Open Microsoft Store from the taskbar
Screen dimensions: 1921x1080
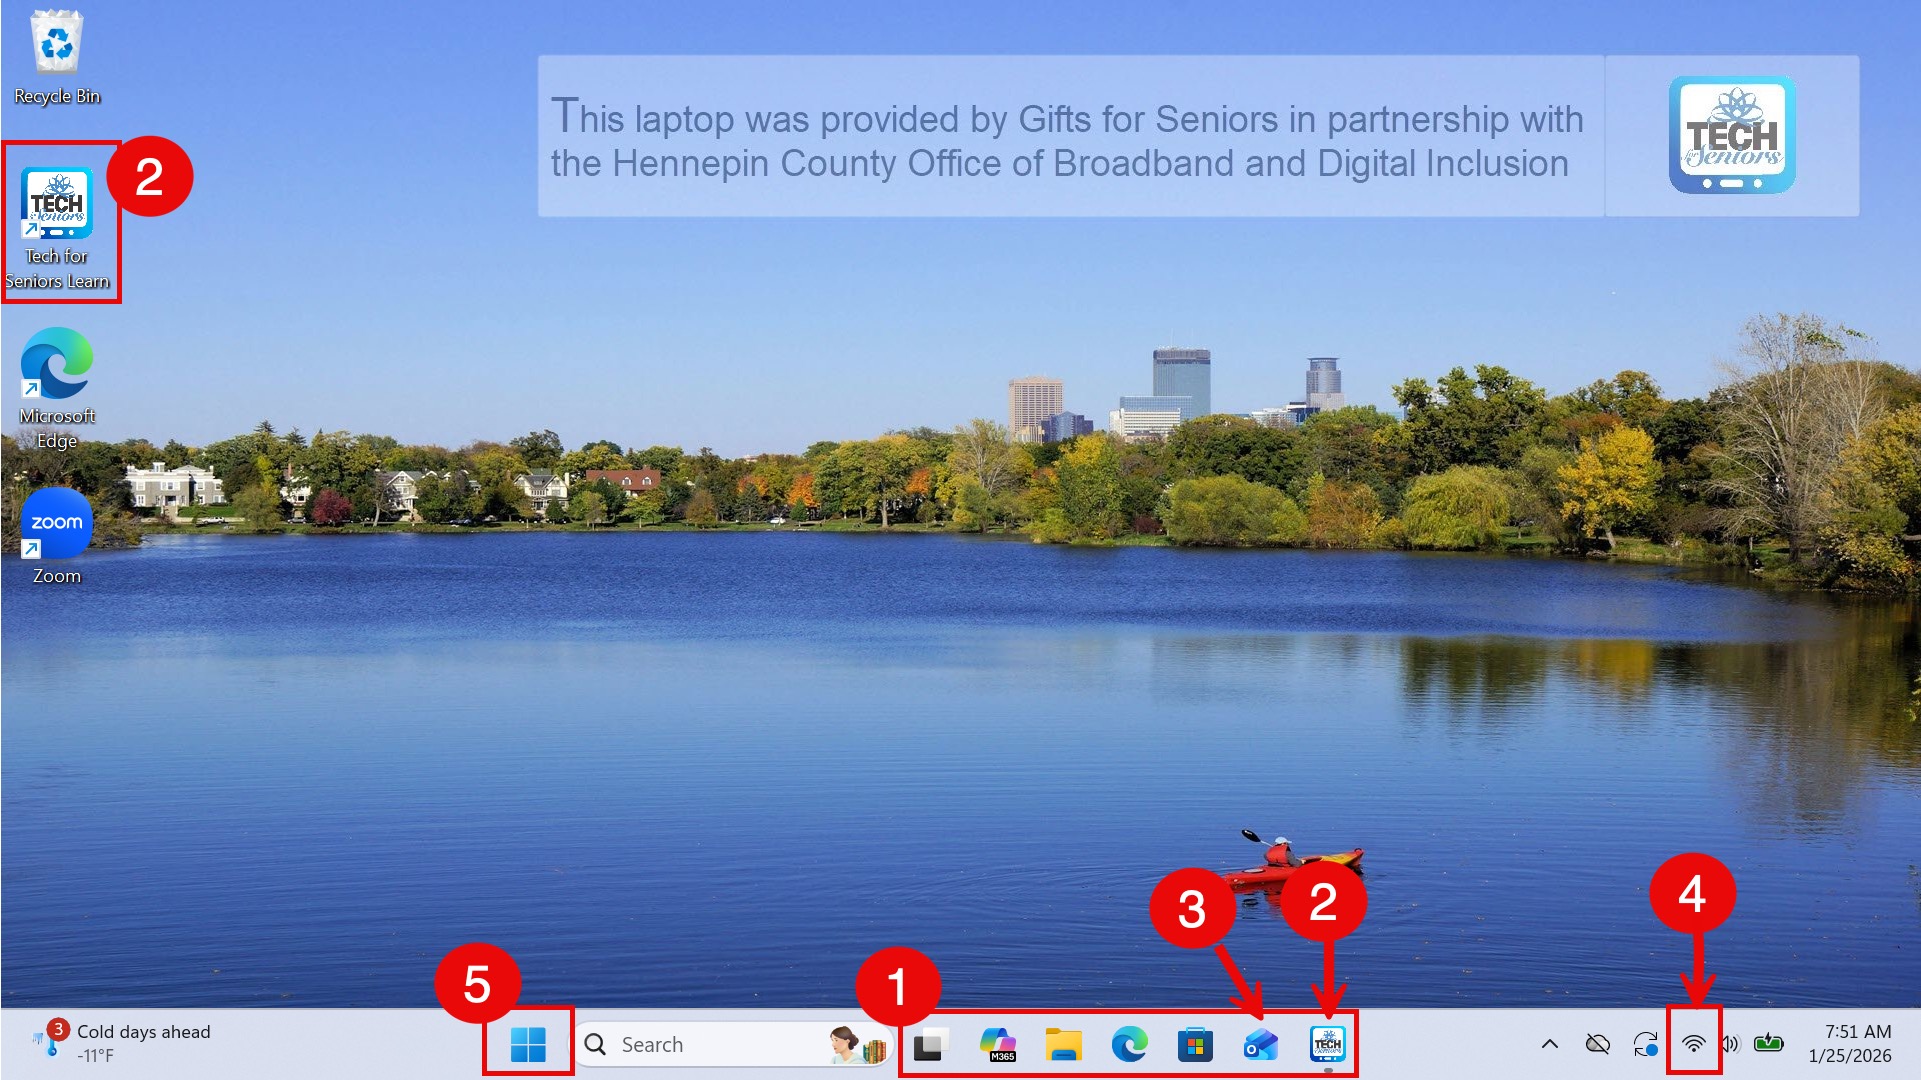(x=1196, y=1045)
